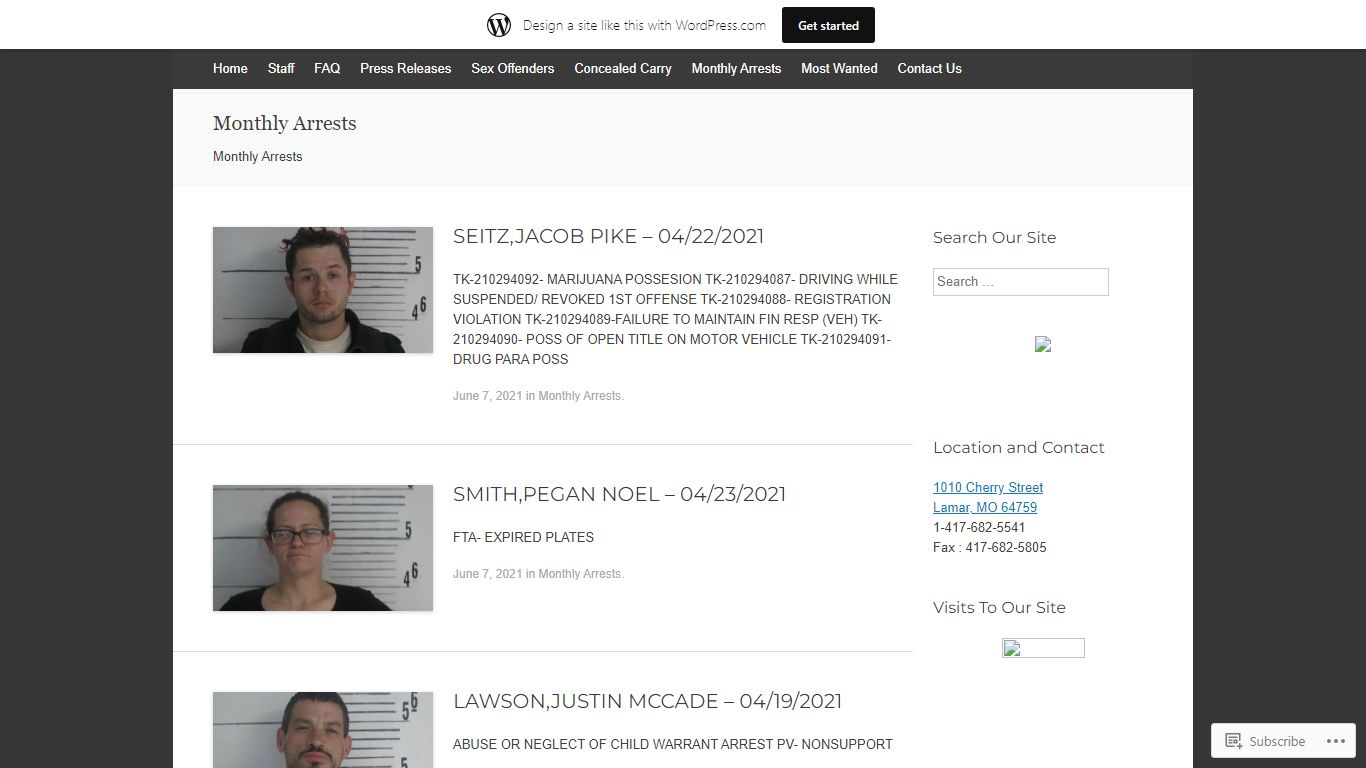Navigate to Press Releases
Screen dimensions: 1366x768
pos(406,68)
